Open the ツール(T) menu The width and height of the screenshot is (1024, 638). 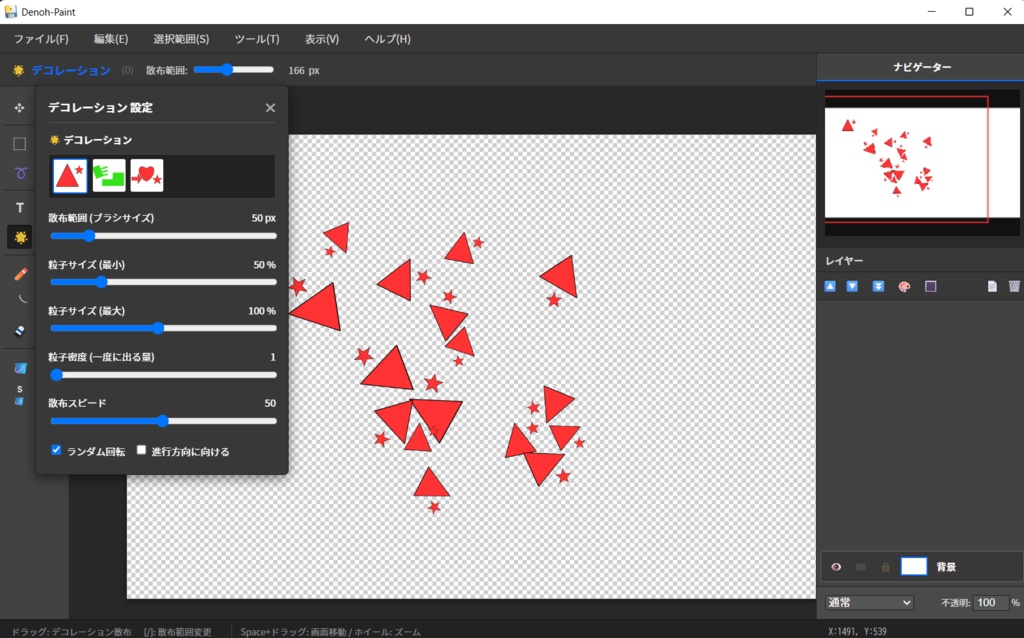tap(257, 39)
